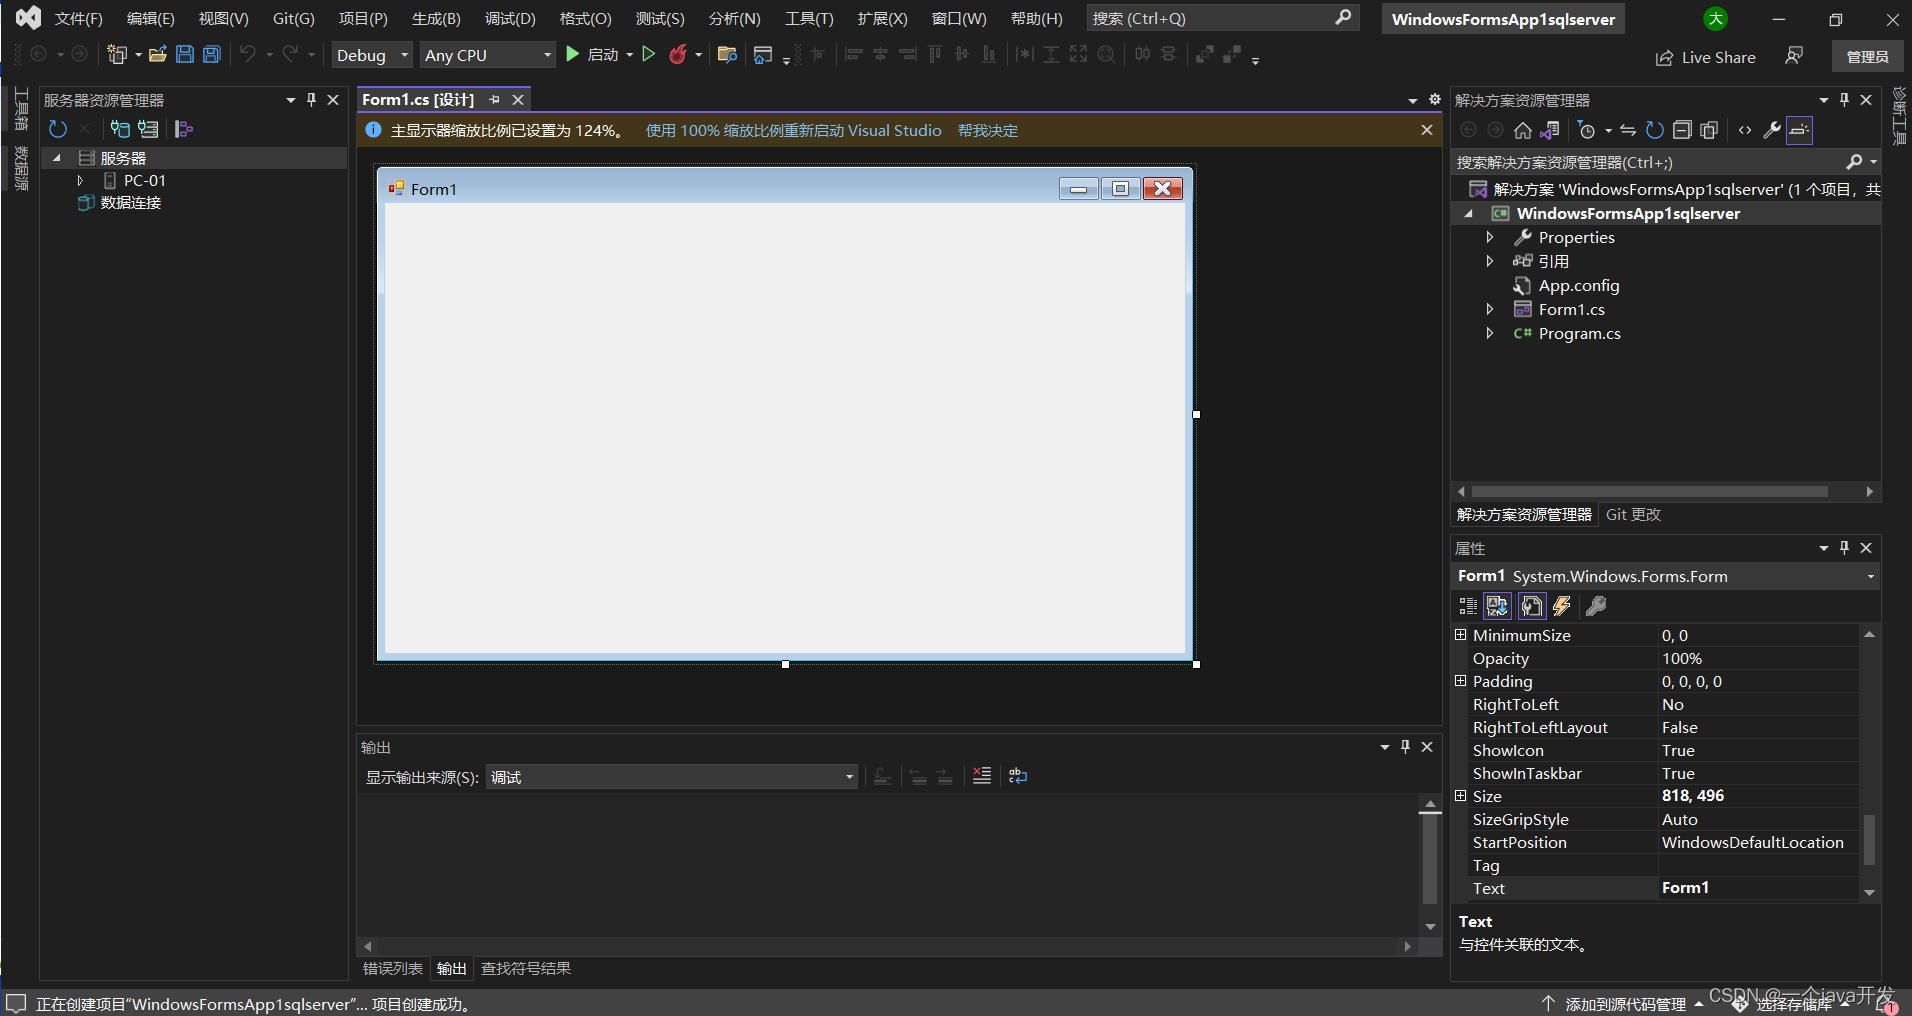The width and height of the screenshot is (1912, 1016).
Task: Expand the PC-01 server node
Action: tap(80, 180)
